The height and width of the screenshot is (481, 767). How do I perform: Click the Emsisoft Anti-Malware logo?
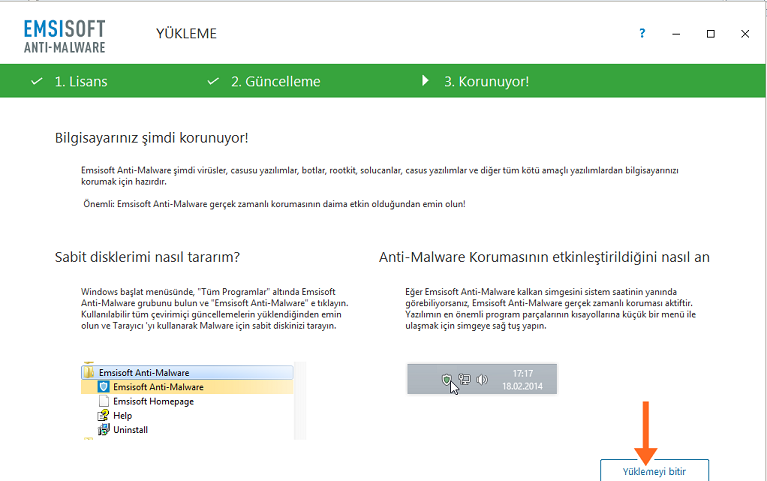tap(64, 36)
